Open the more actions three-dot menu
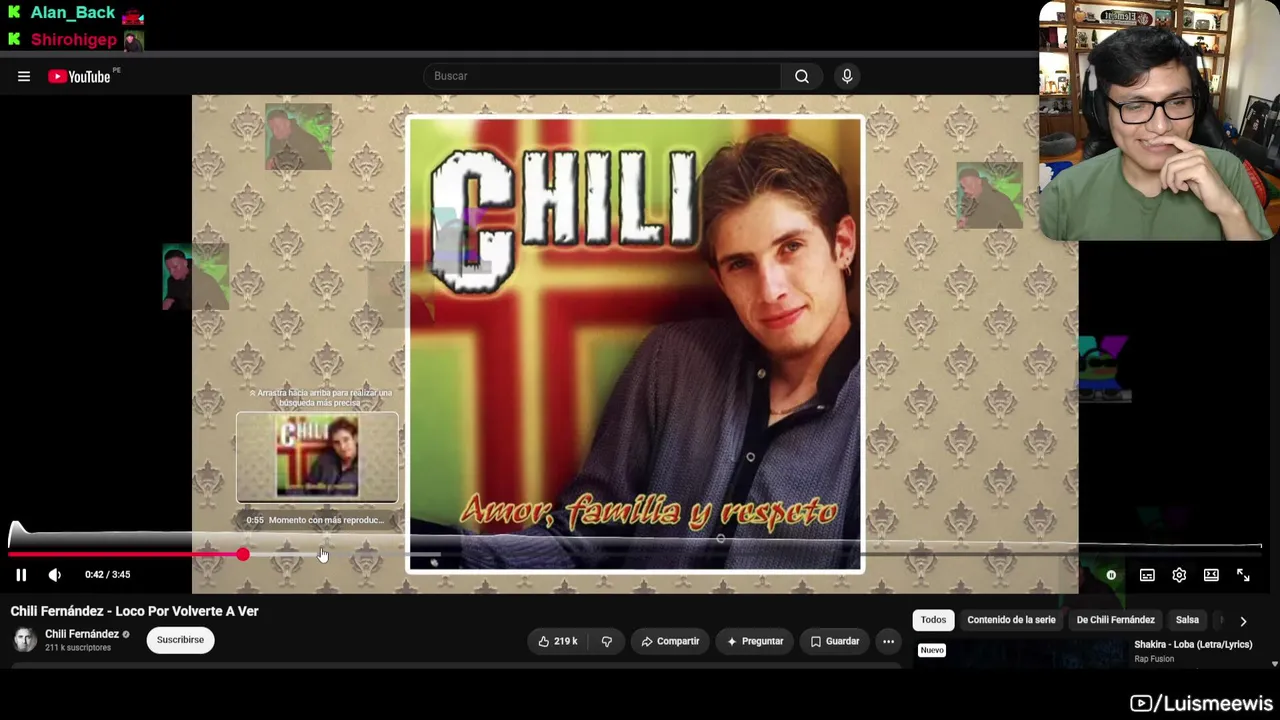Screen dimensions: 1280x720 coord(888,641)
